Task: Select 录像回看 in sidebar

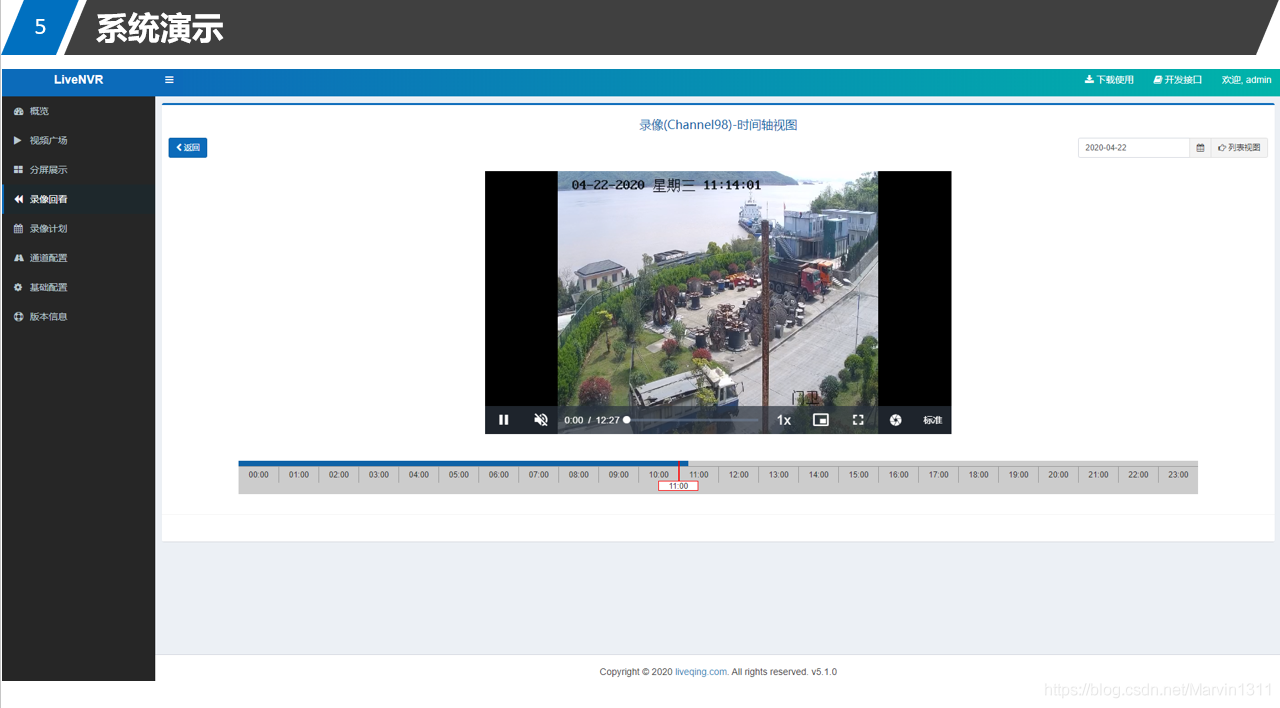Action: pos(78,199)
